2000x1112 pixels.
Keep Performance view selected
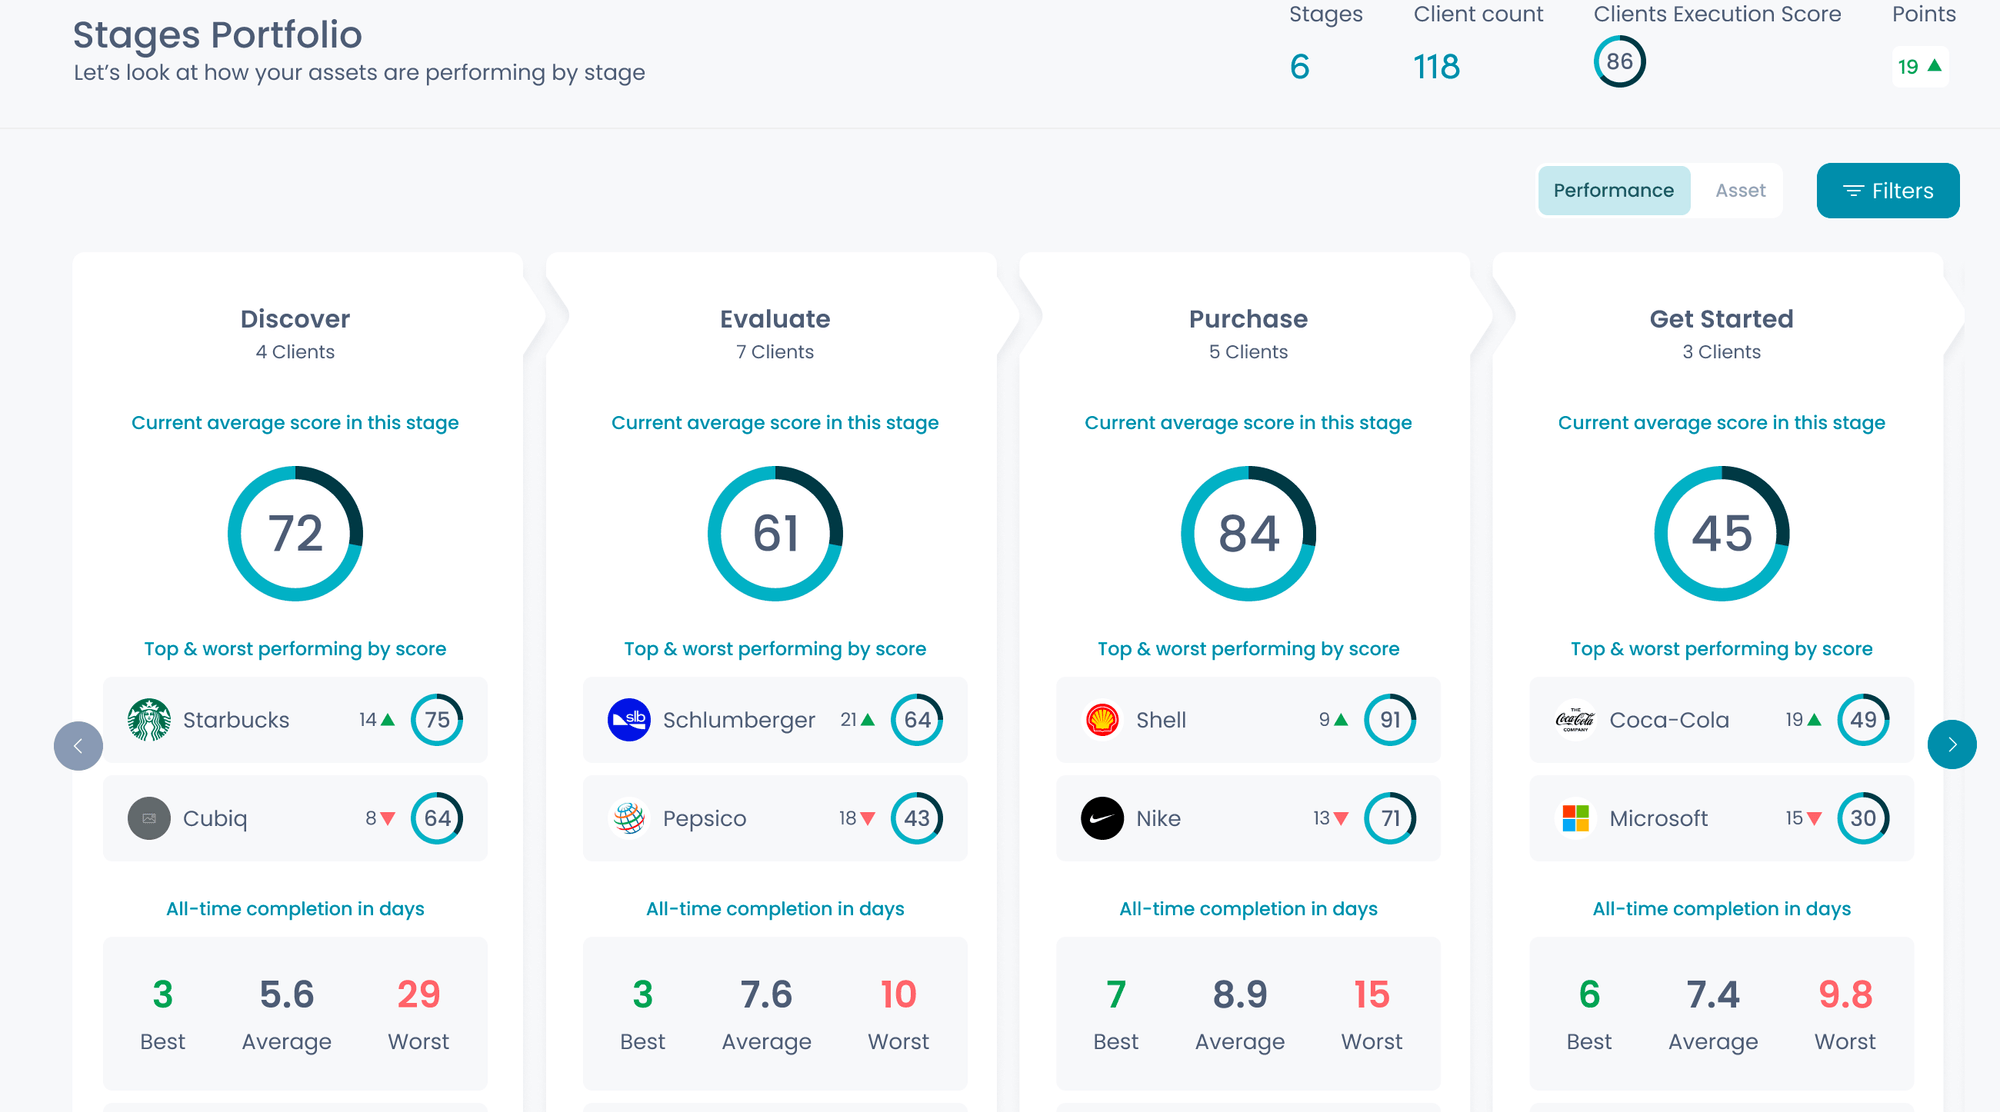1613,190
